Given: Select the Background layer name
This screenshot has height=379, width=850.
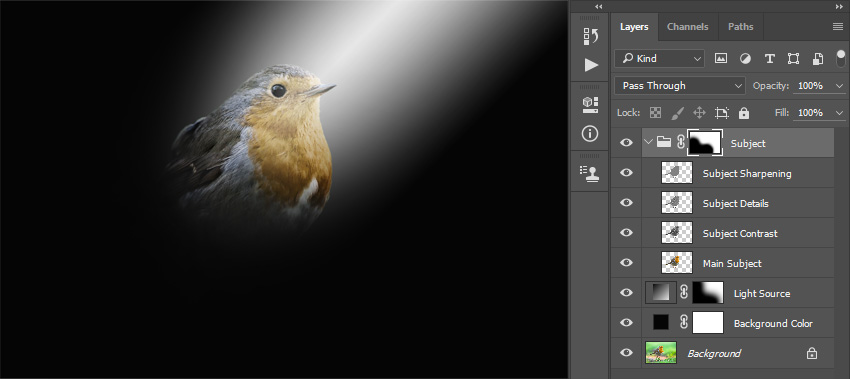Looking at the screenshot, I should (714, 354).
